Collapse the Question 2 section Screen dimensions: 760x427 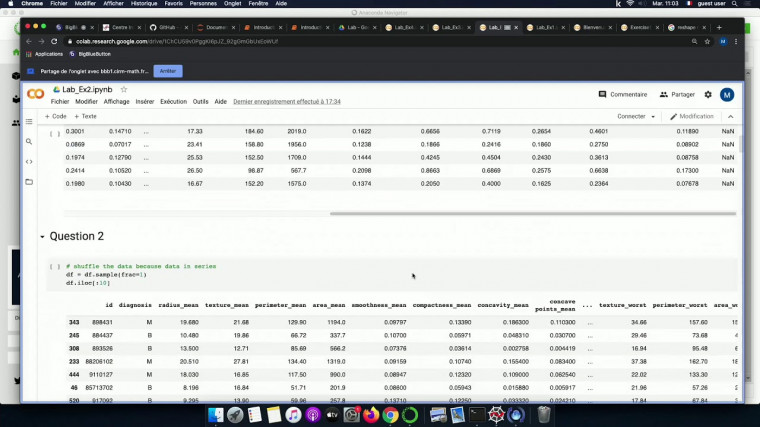tap(42, 237)
